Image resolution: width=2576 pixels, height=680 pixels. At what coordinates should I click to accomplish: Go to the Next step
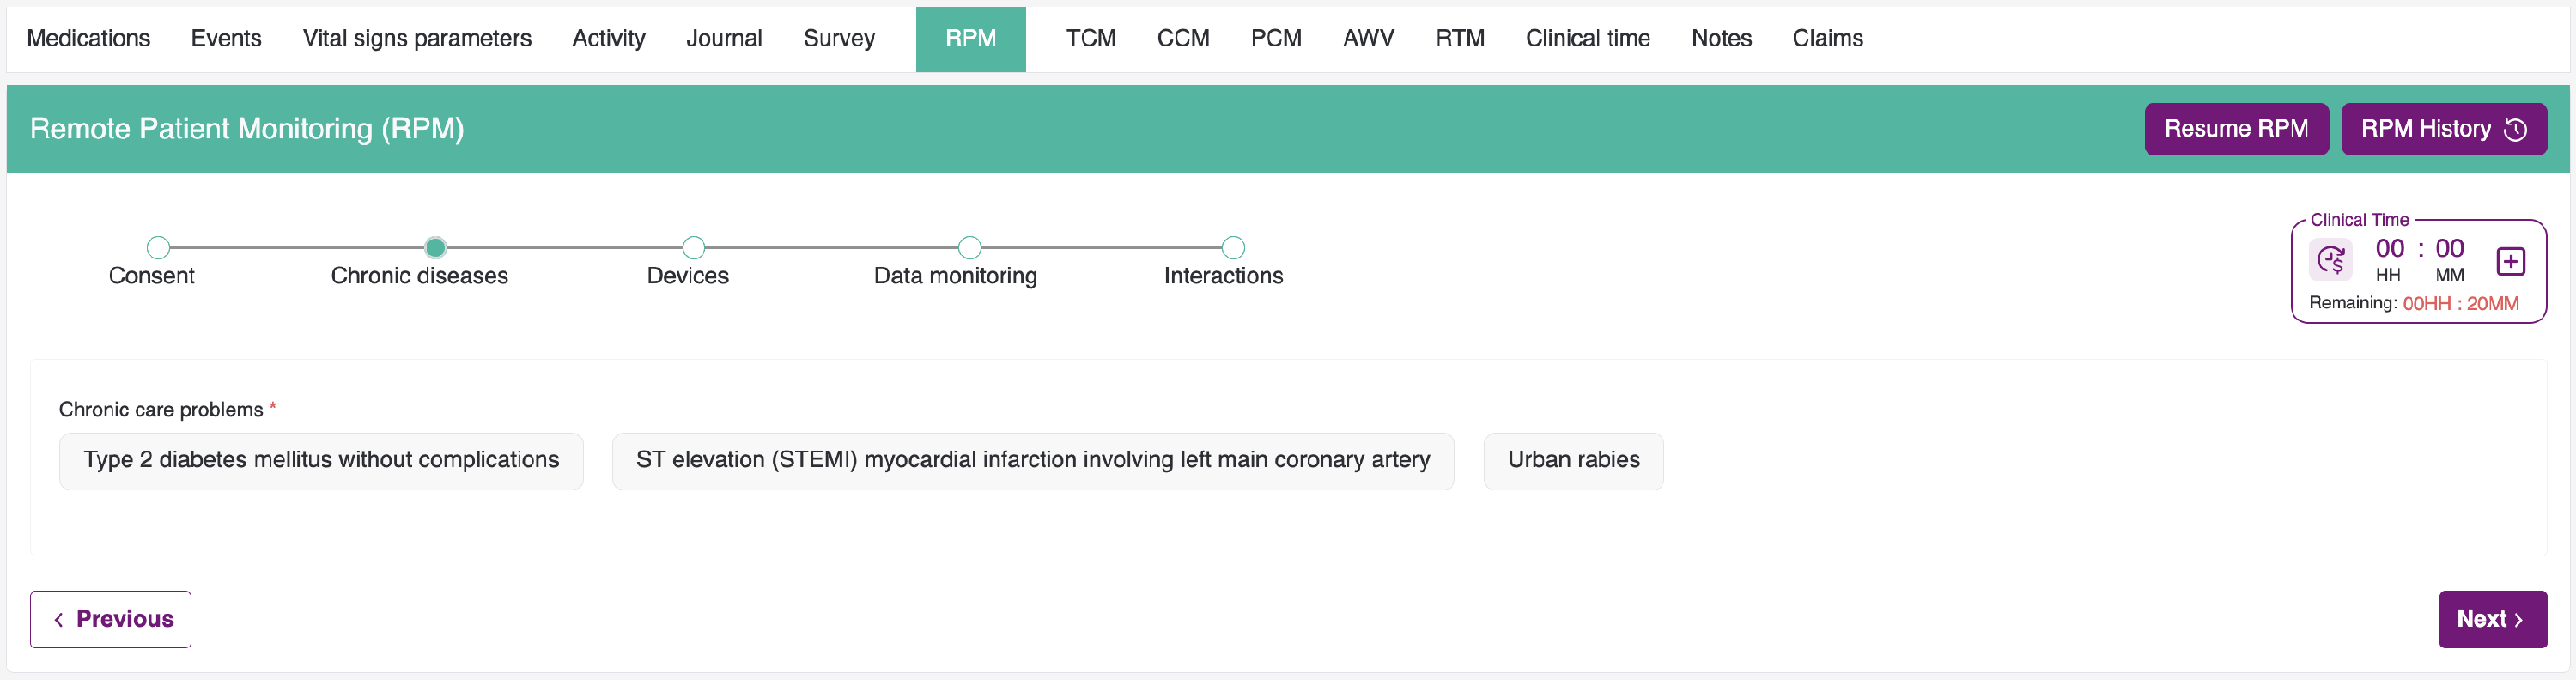click(x=2491, y=619)
